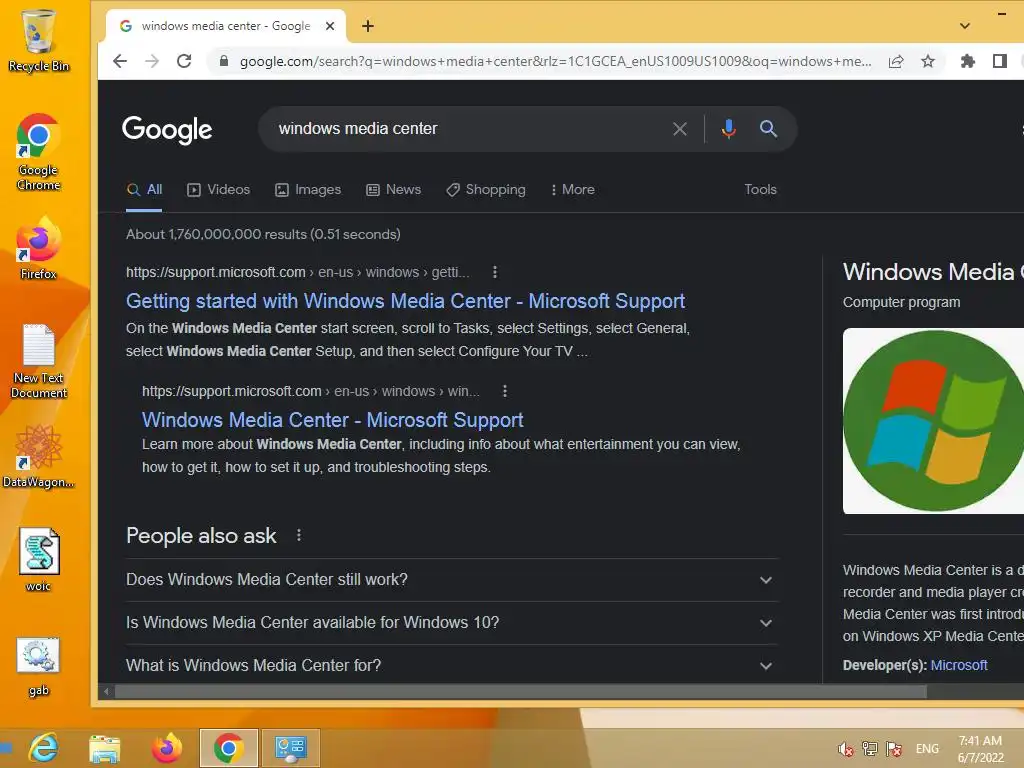Open Firefox from taskbar
Image resolution: width=1024 pixels, height=768 pixels.
[x=167, y=748]
